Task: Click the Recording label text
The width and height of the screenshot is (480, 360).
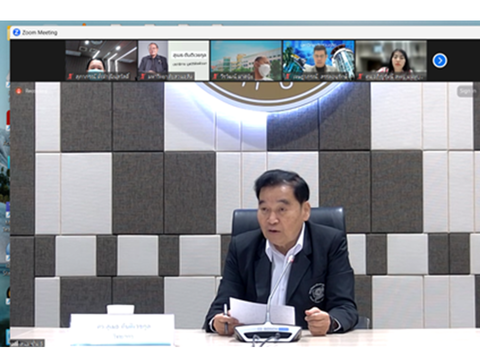Action: click(35, 91)
